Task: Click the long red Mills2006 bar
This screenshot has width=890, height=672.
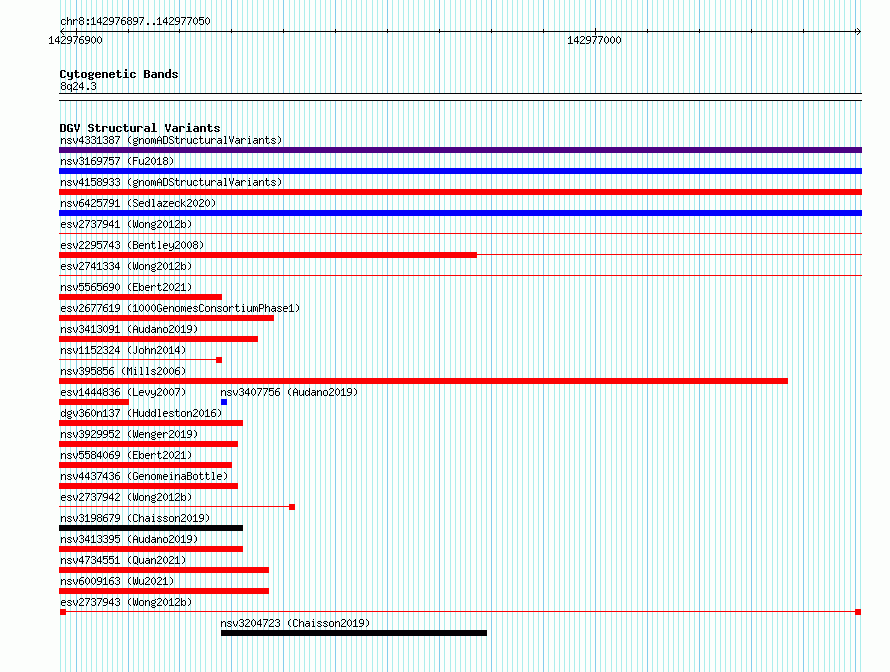Action: (423, 381)
